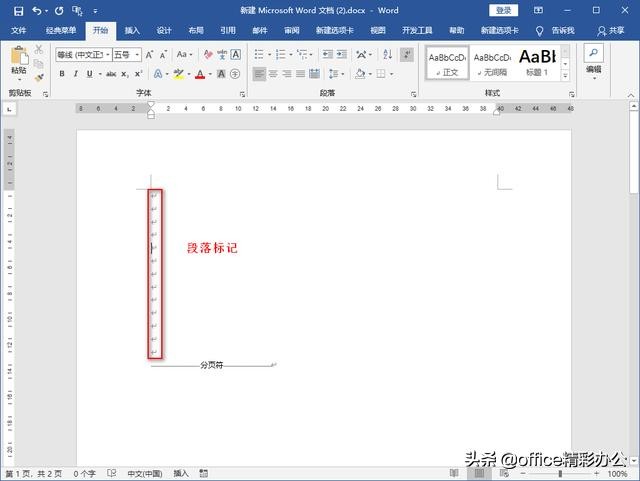This screenshot has width=640, height=481.
Task: Decrease paragraph indent
Action: tap(328, 54)
